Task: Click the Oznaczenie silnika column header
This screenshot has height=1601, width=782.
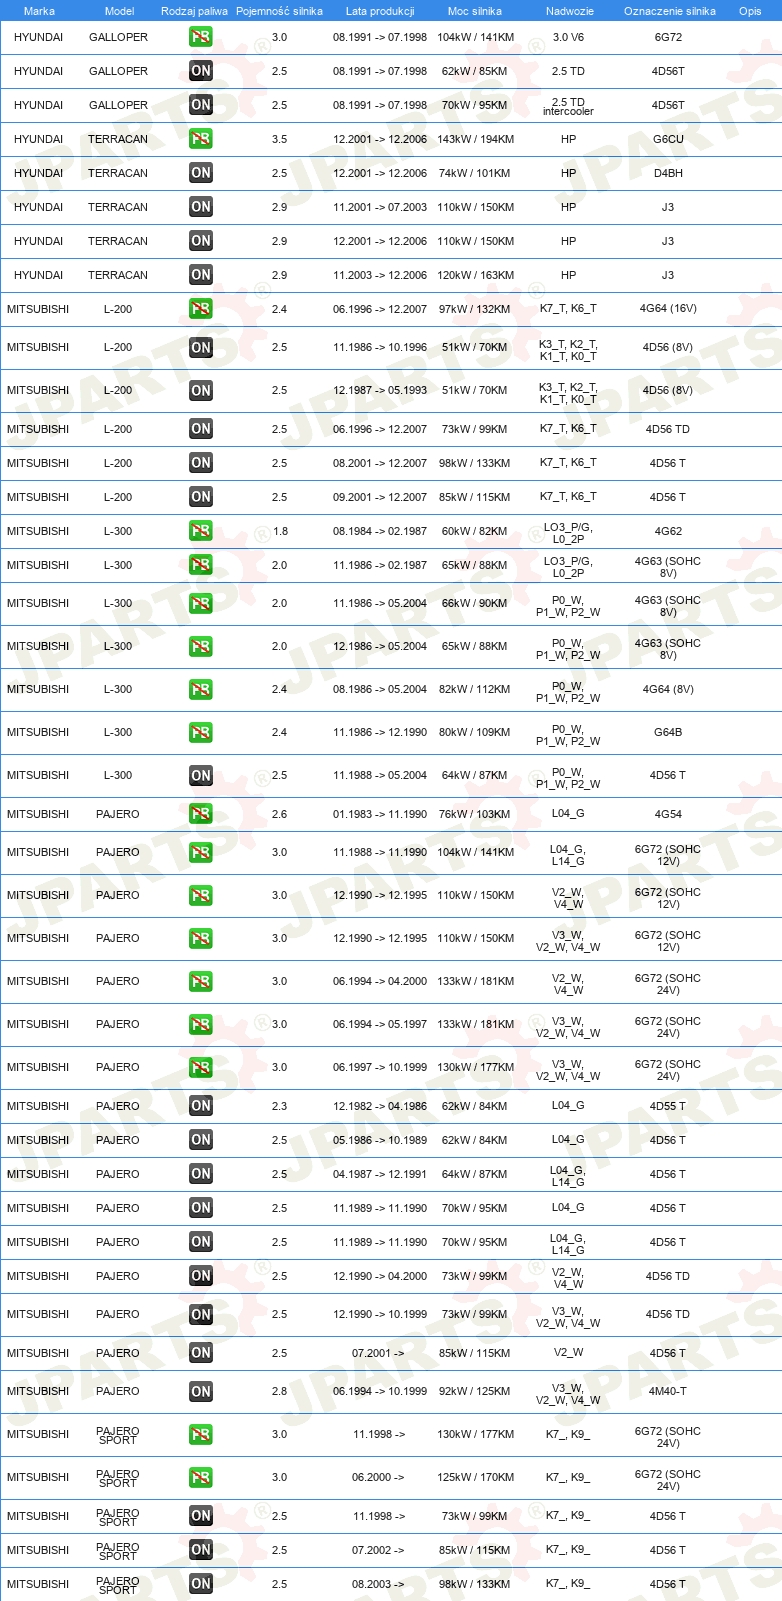Action: pos(669,11)
